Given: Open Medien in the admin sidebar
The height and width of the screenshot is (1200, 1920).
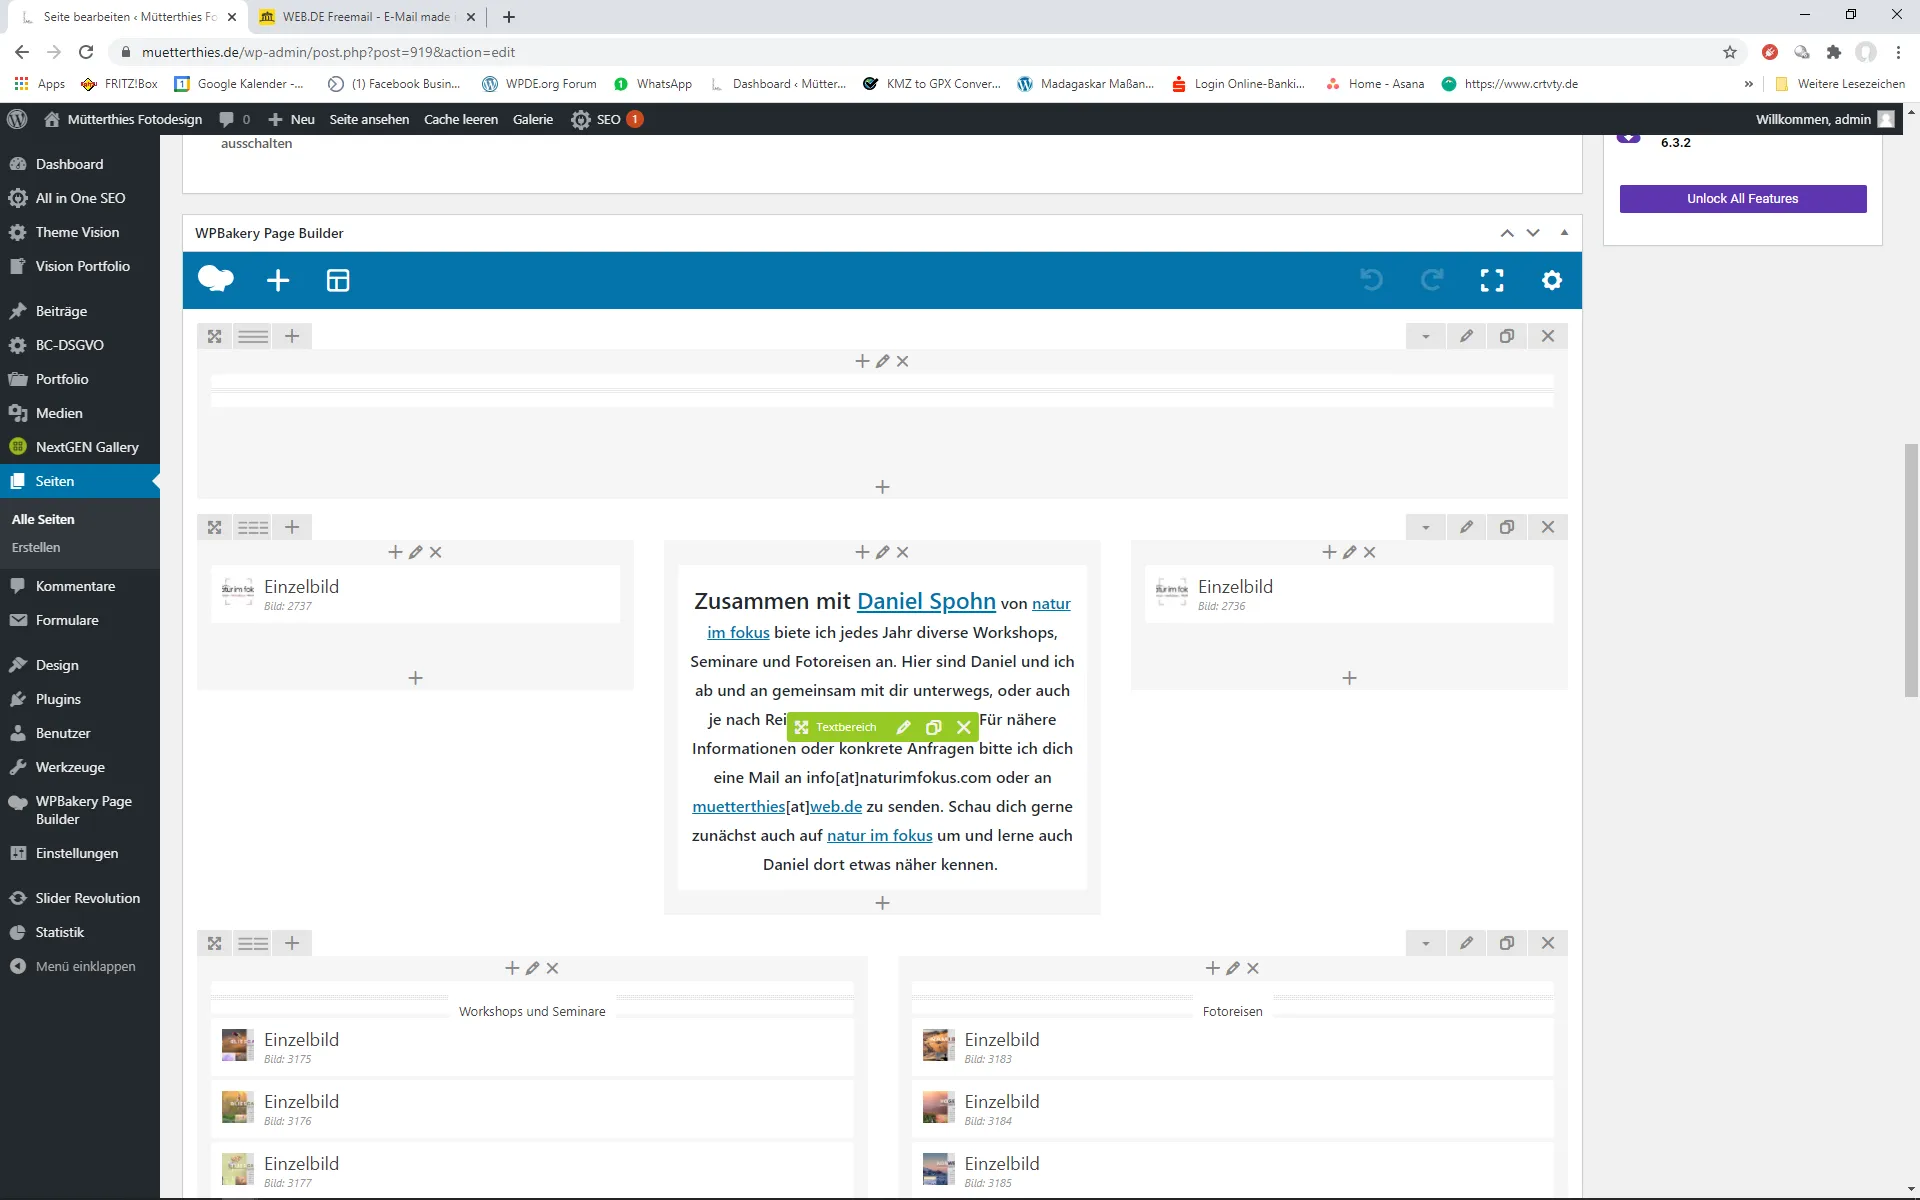Looking at the screenshot, I should tap(59, 413).
